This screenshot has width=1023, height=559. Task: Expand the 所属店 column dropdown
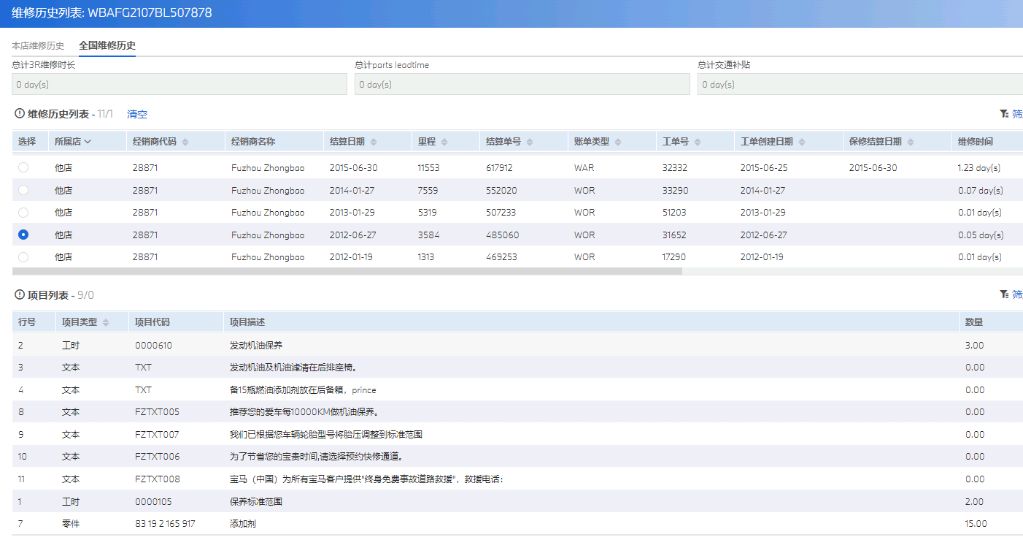[87, 142]
